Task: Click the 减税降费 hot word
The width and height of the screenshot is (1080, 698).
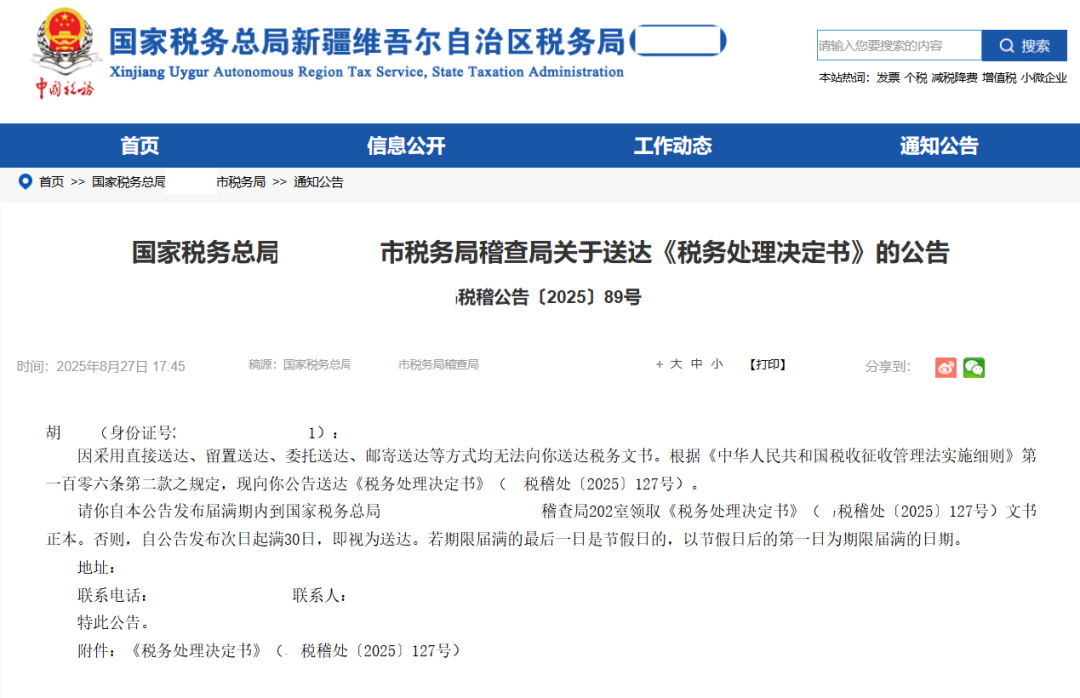Action: [x=956, y=74]
